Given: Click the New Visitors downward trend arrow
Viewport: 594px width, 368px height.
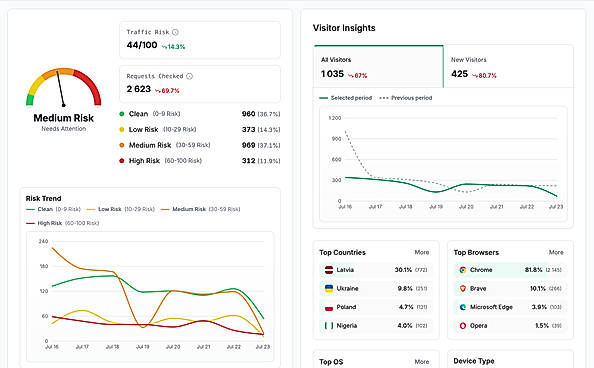Looking at the screenshot, I should point(475,76).
